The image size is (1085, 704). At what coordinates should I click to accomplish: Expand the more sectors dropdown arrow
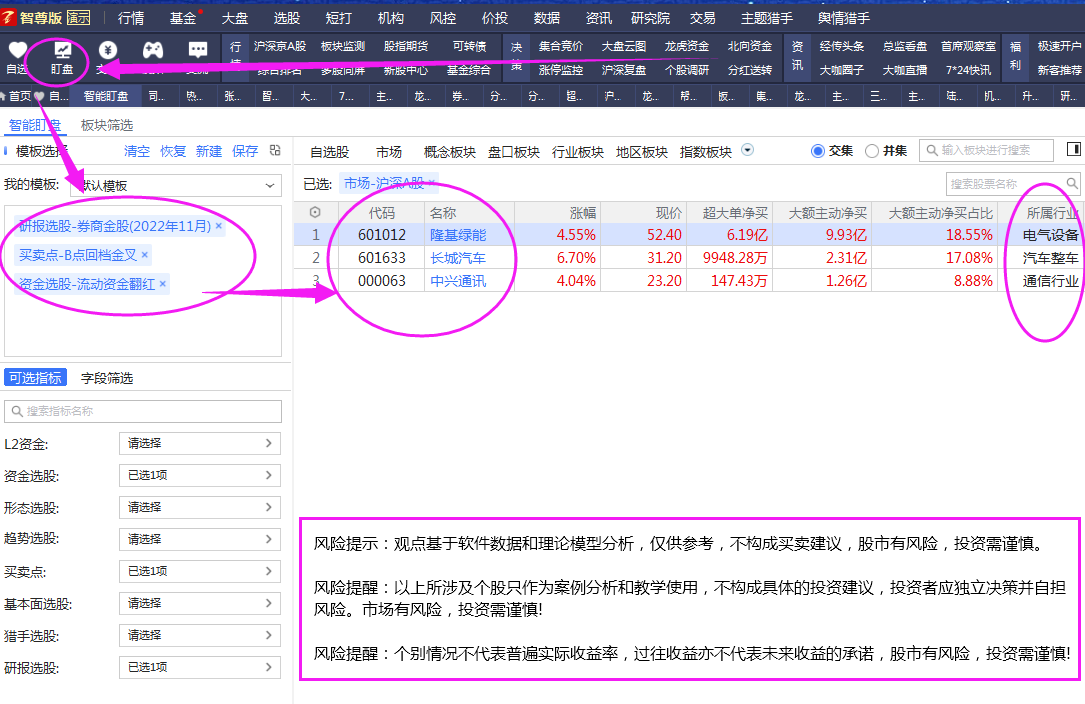coord(747,150)
